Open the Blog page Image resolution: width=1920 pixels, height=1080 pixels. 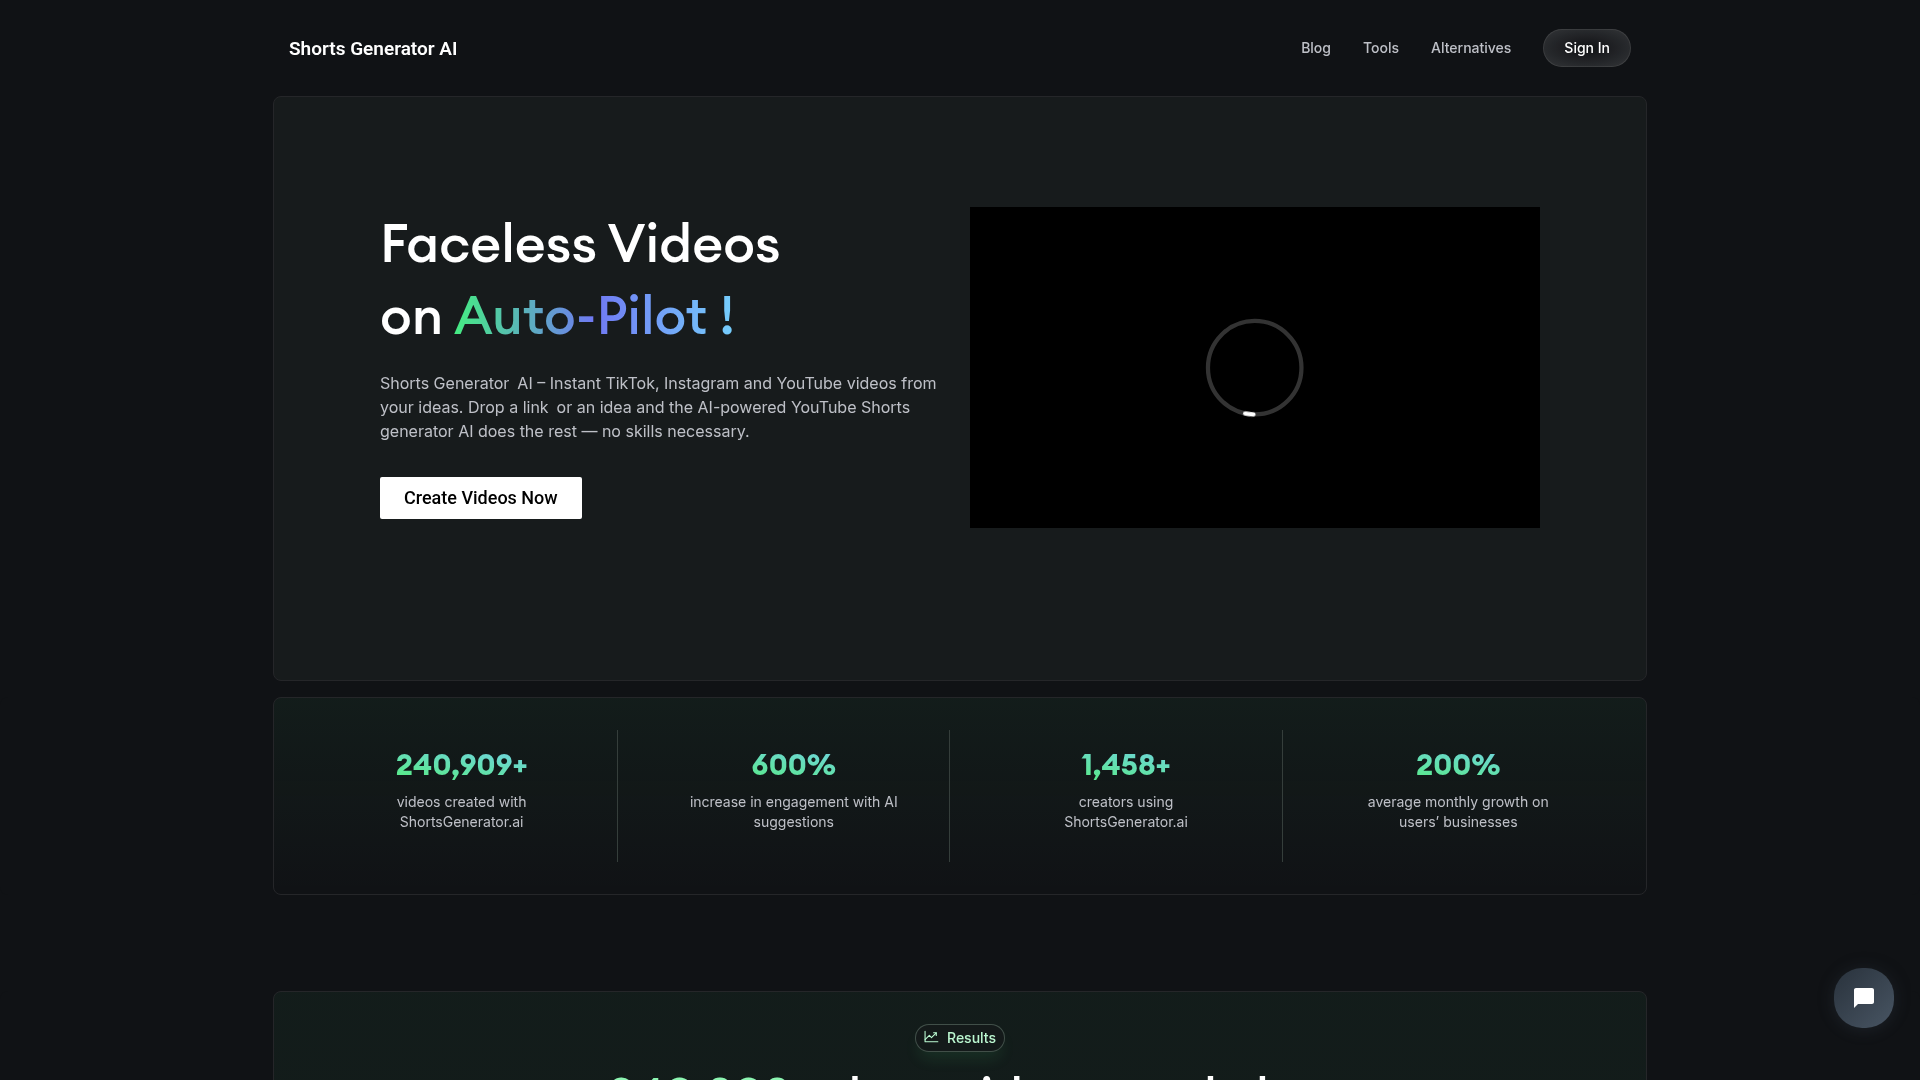click(1315, 48)
